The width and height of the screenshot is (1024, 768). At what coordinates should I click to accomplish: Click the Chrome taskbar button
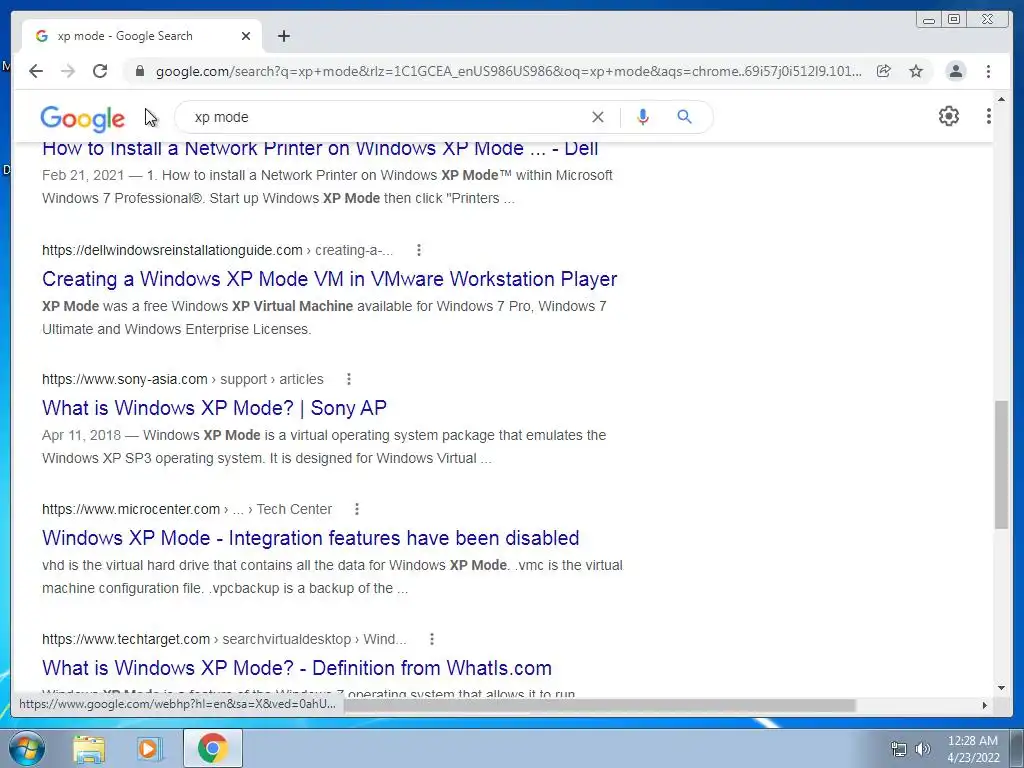[x=213, y=748]
